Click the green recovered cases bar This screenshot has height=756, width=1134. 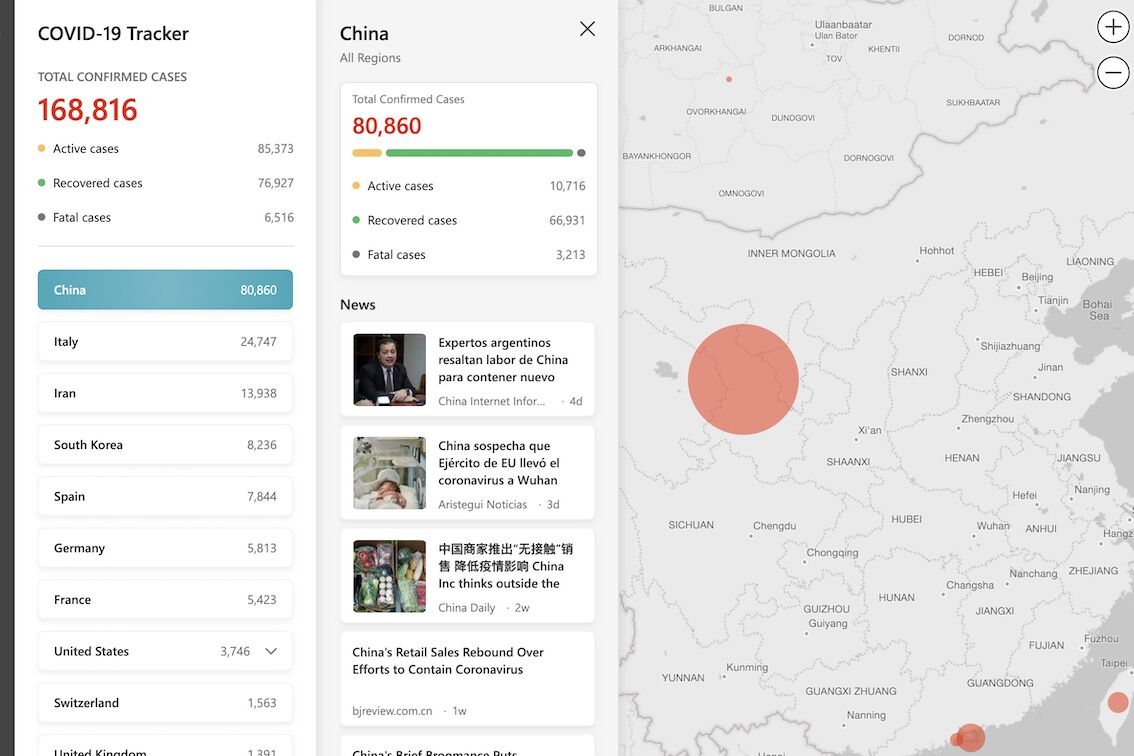[x=479, y=153]
